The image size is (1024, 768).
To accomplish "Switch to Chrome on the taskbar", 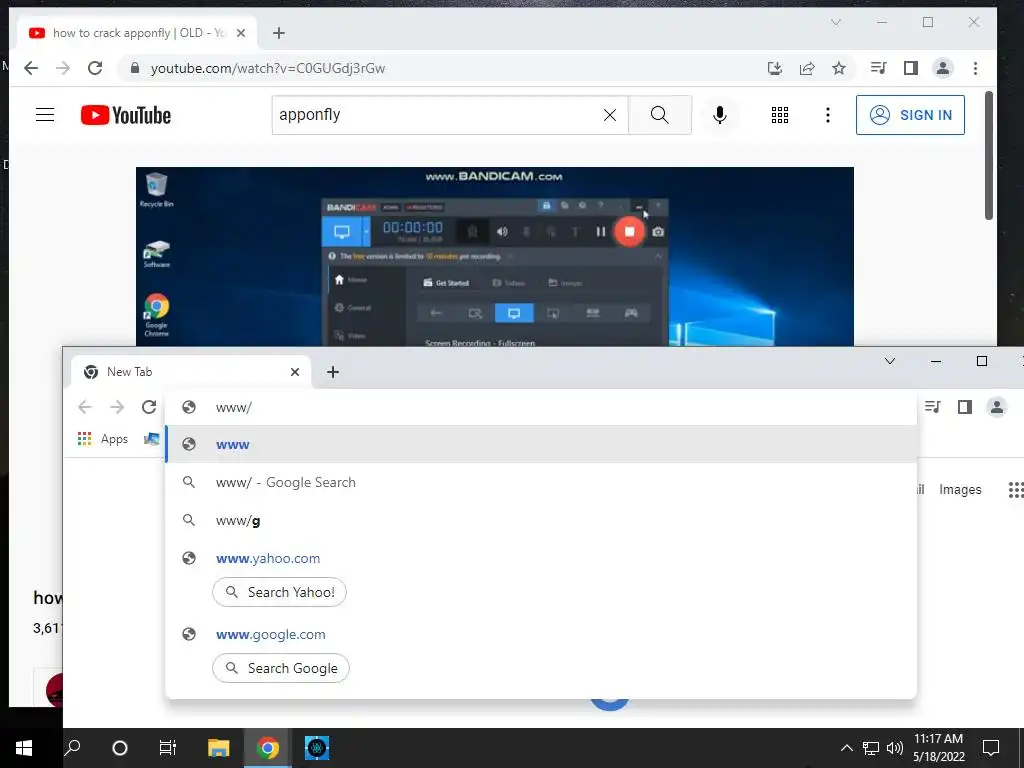I will (x=267, y=748).
